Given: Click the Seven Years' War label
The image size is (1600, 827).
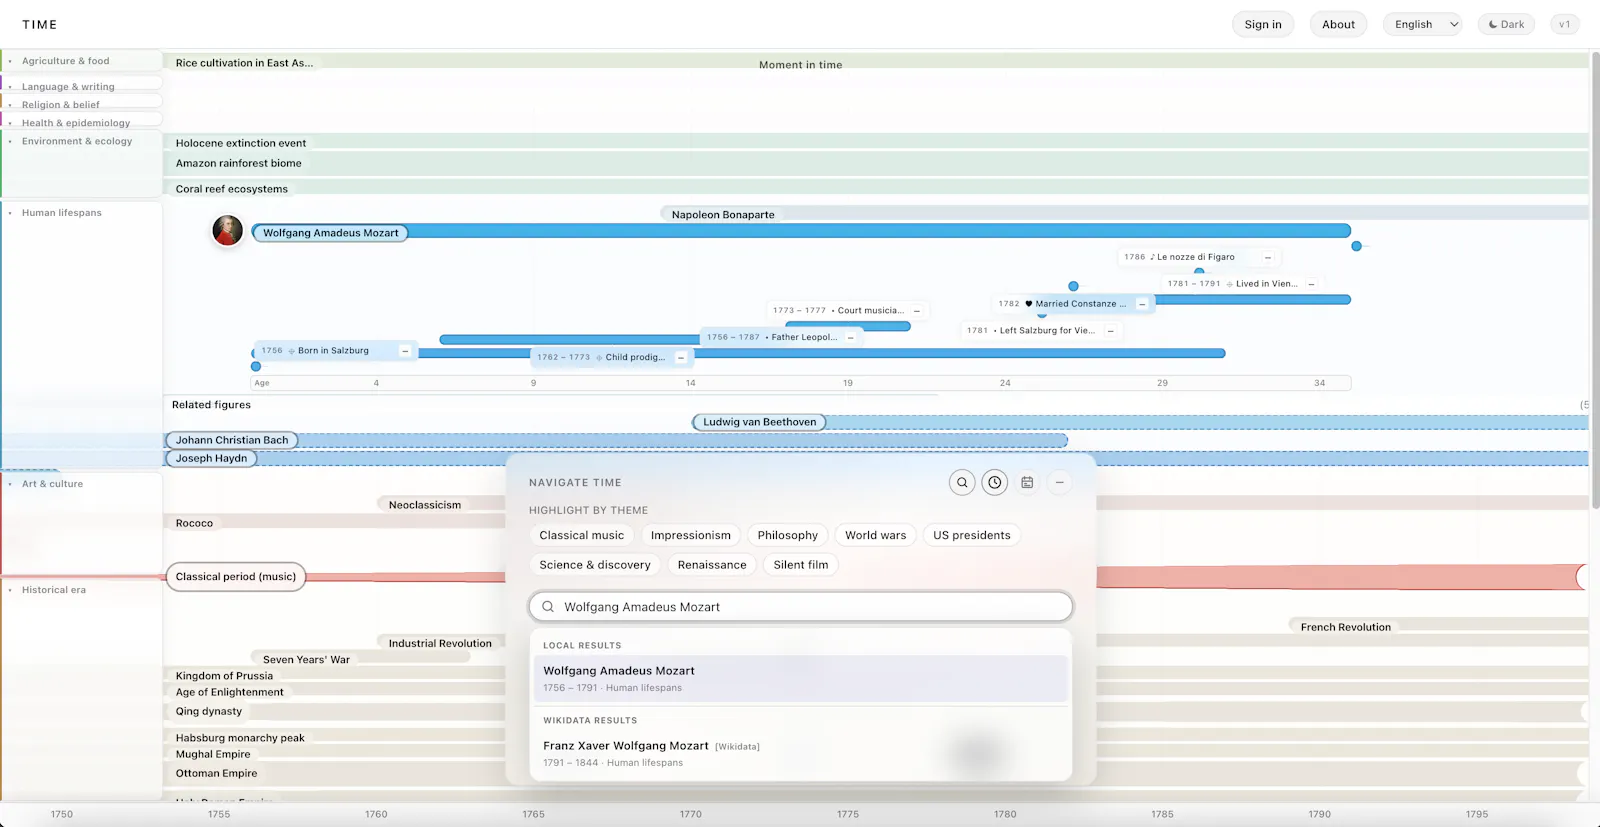Looking at the screenshot, I should 306,660.
